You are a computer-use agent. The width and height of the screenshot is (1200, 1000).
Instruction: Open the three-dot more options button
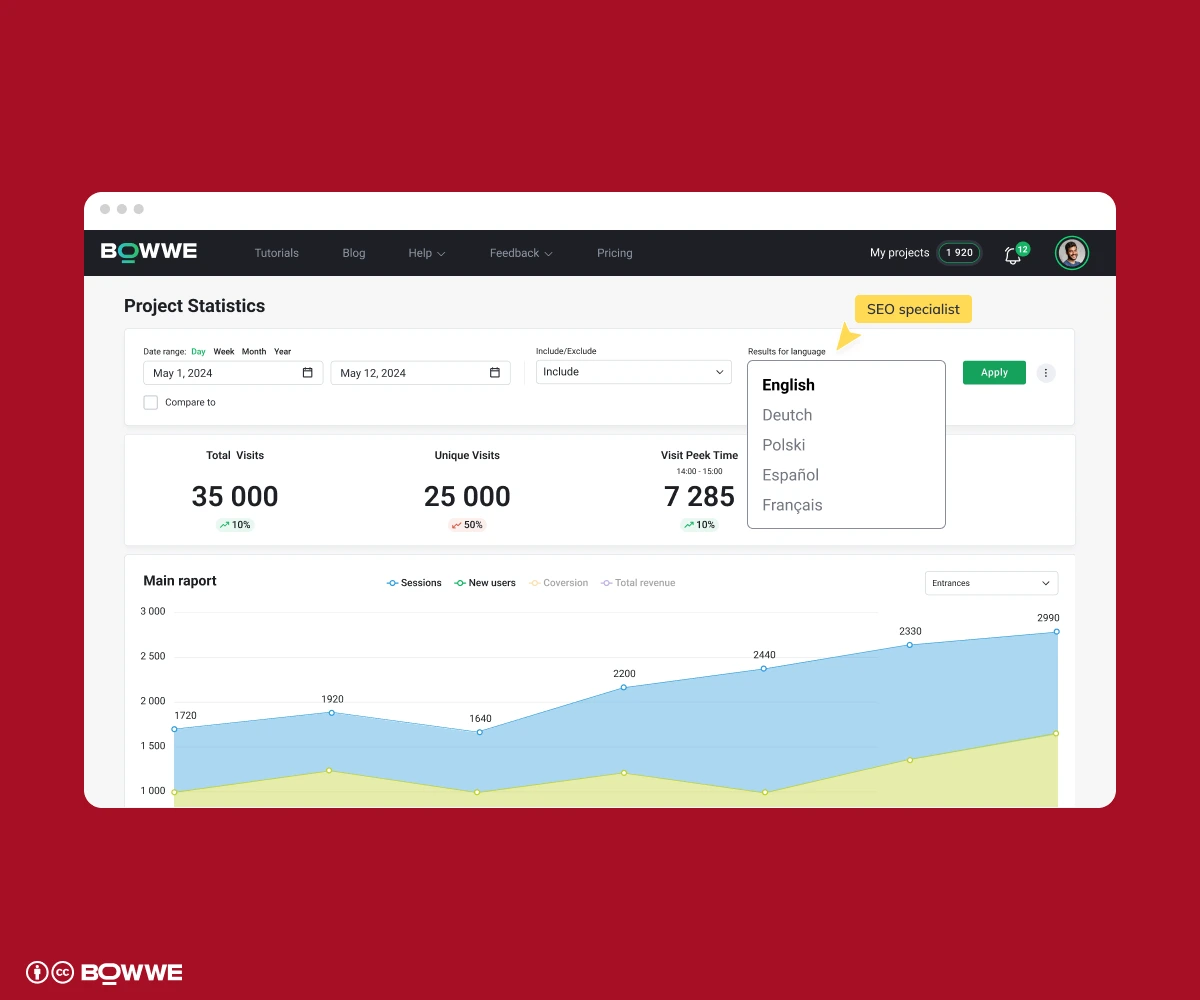click(1046, 373)
